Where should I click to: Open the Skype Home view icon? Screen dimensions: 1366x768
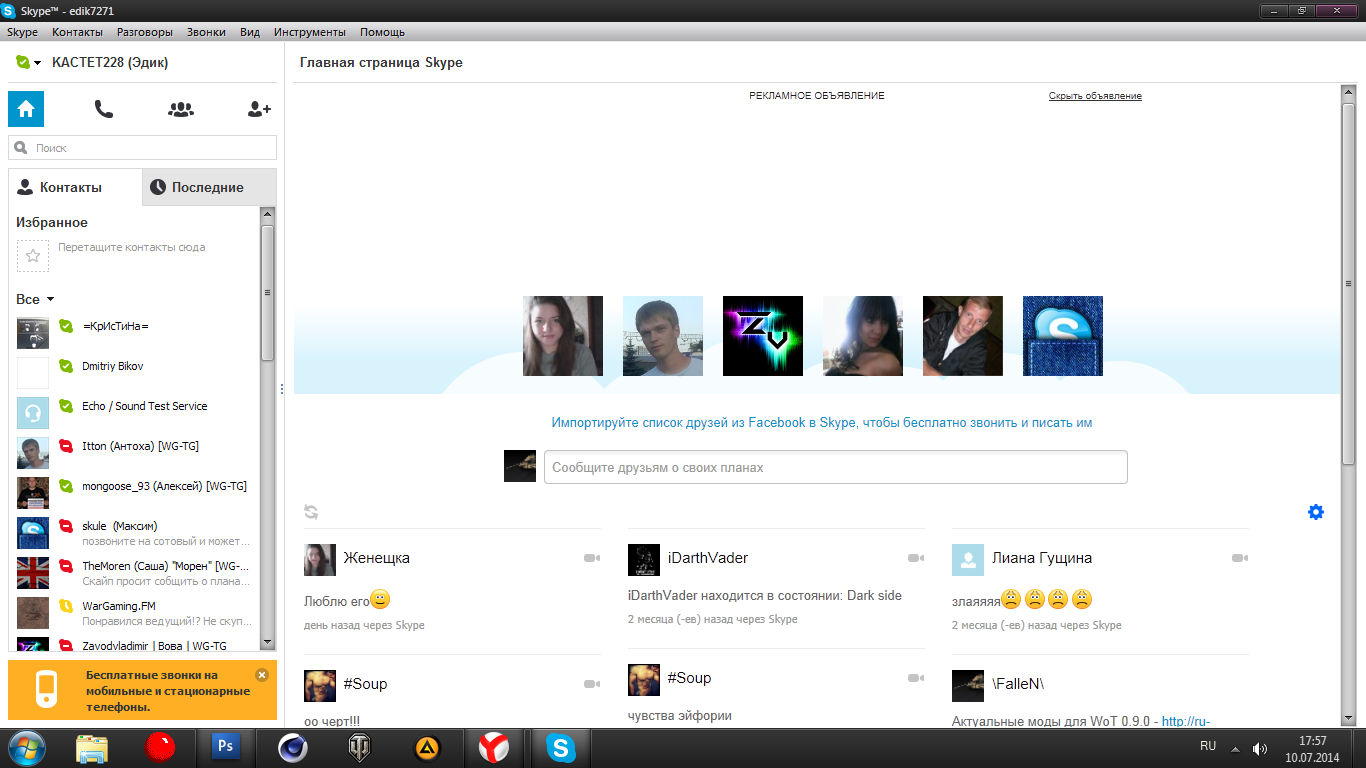tap(26, 109)
